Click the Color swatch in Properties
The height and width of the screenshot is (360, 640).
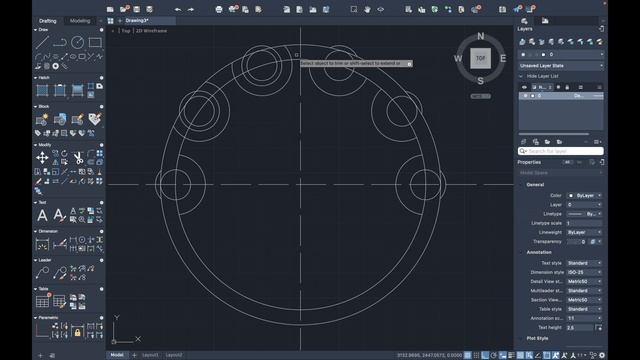[571, 196]
